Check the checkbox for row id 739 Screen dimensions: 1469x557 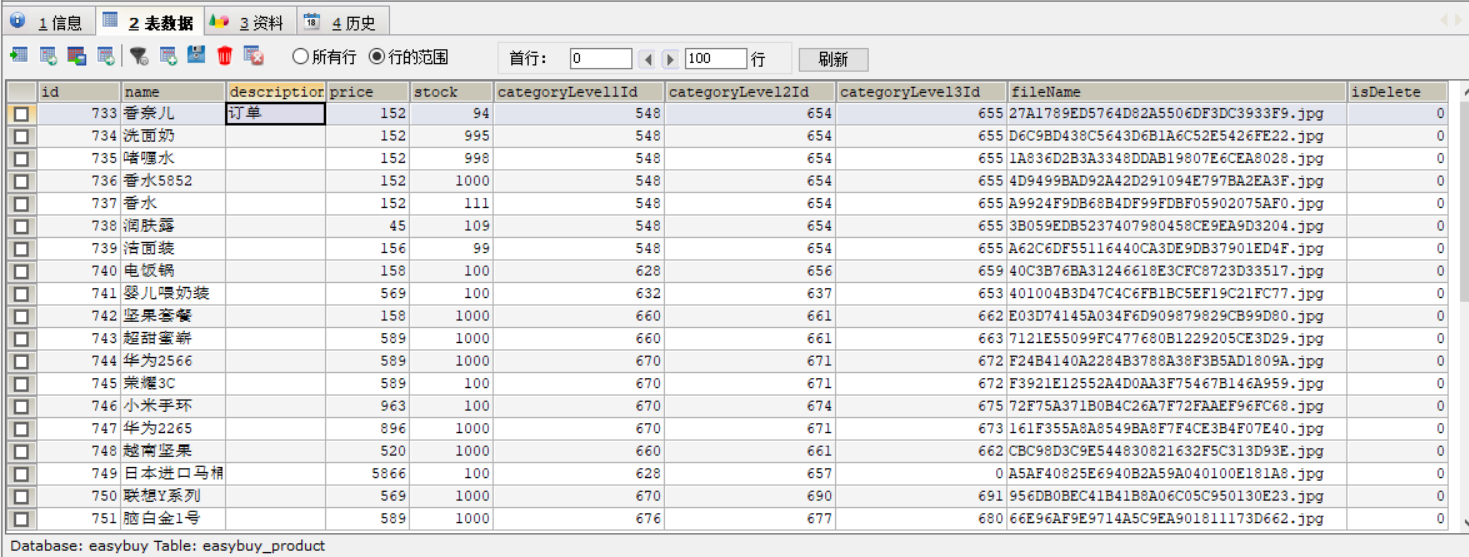click(21, 249)
